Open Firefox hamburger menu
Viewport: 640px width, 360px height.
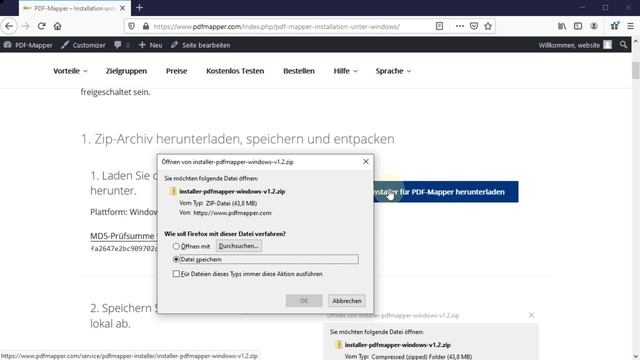point(631,26)
